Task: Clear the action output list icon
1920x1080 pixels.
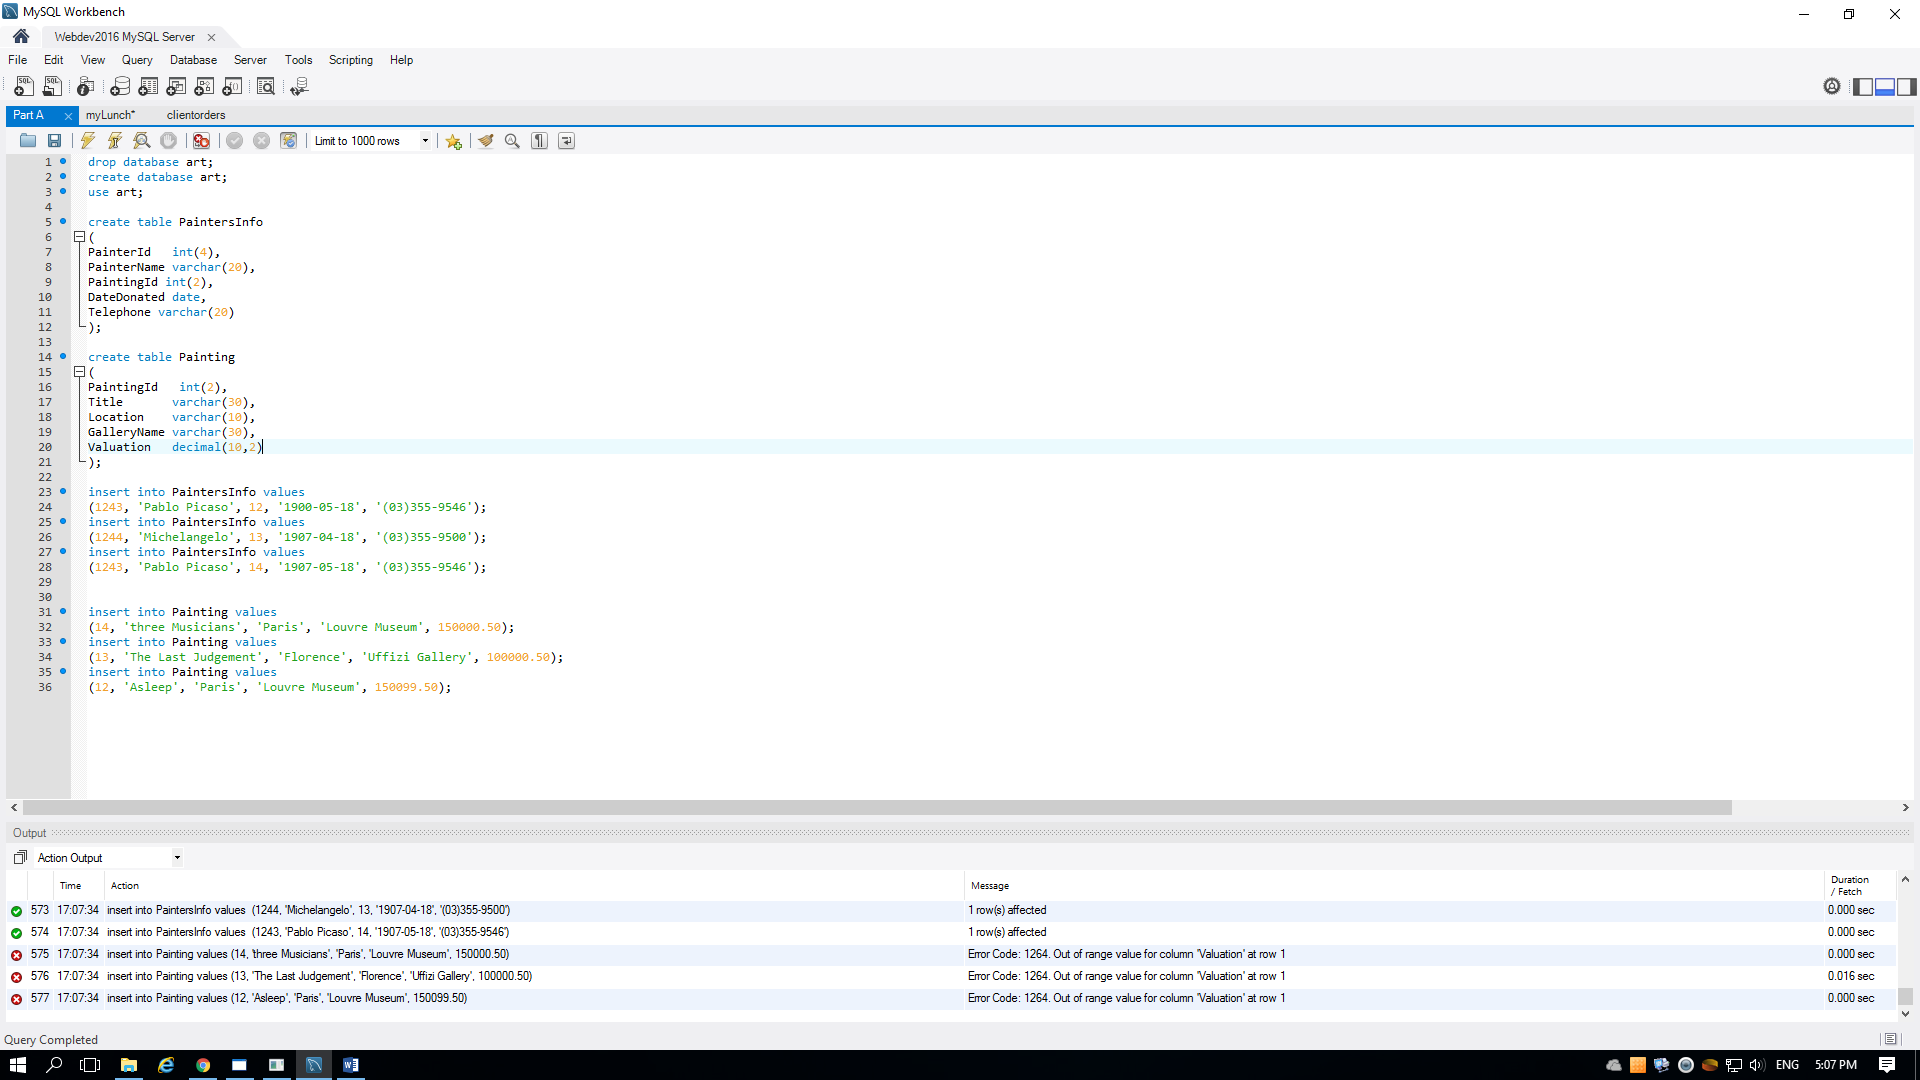Action: (20, 858)
